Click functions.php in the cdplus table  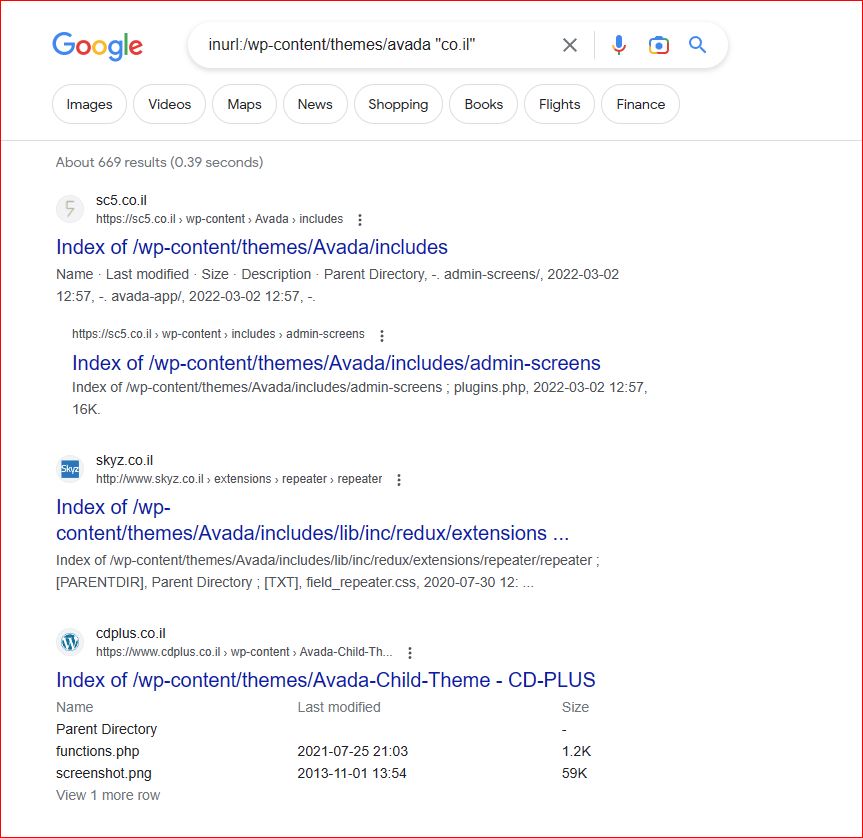98,751
